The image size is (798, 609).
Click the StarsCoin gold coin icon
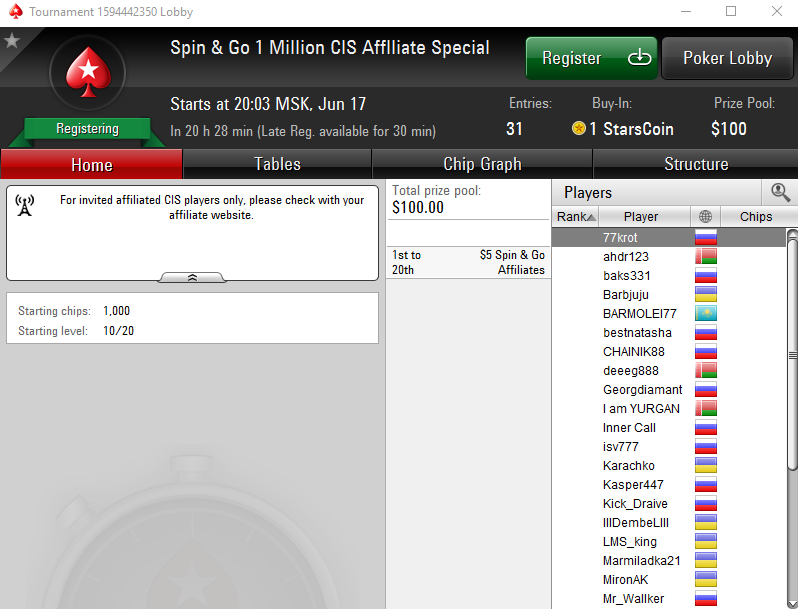tap(579, 128)
